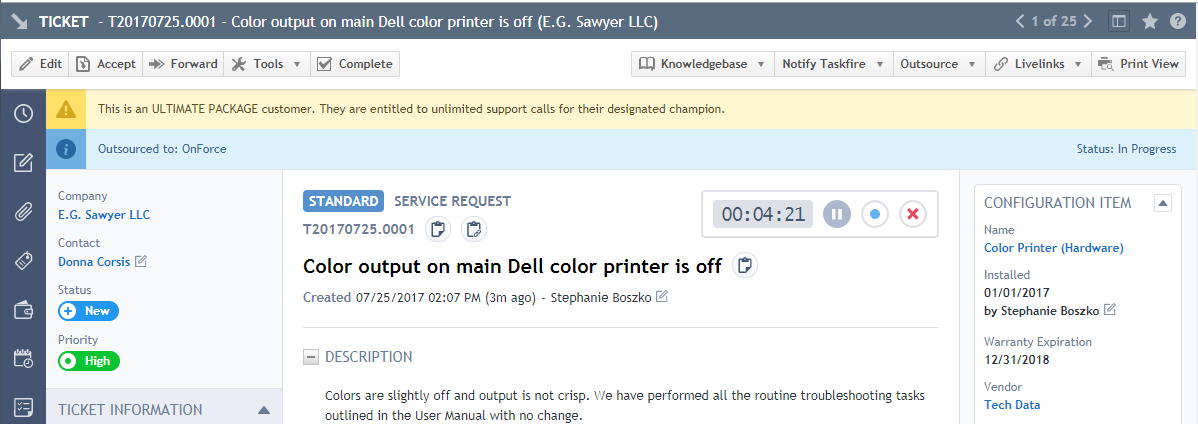This screenshot has height=424, width=1198.
Task: Click the timer record button
Action: coord(875,215)
